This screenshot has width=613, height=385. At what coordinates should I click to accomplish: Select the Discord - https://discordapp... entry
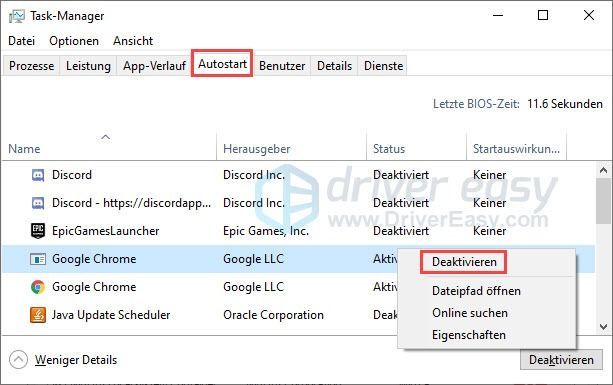tap(131, 203)
